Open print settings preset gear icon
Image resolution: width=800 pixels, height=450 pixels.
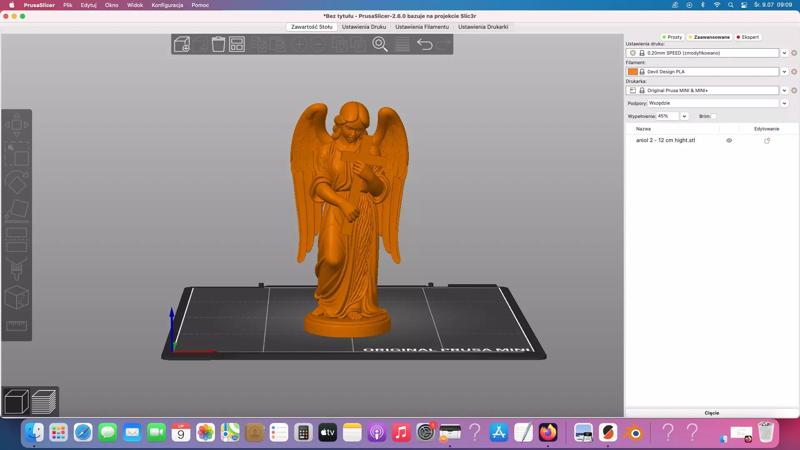tap(794, 53)
